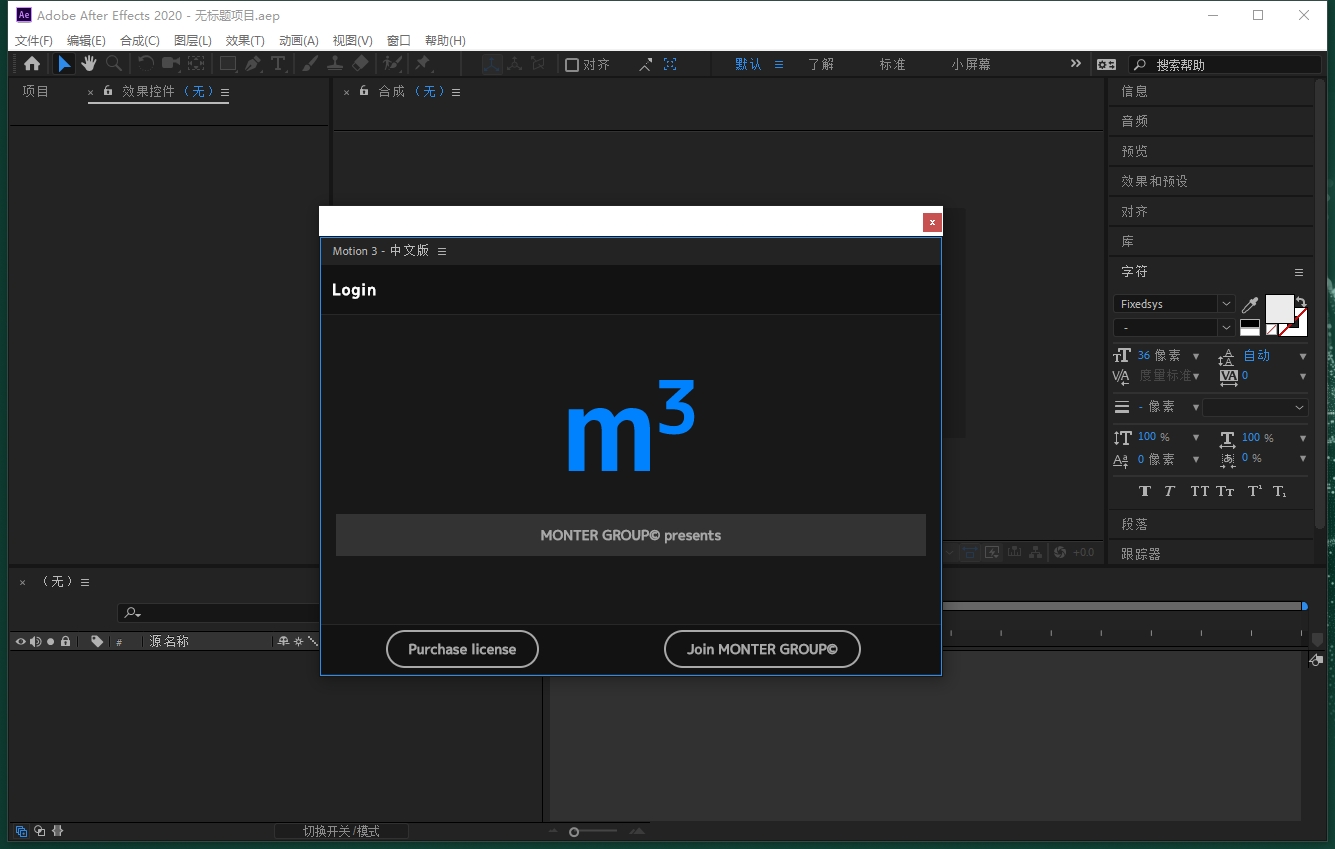Select the Roto Brush tool
This screenshot has height=849, width=1335.
(393, 64)
